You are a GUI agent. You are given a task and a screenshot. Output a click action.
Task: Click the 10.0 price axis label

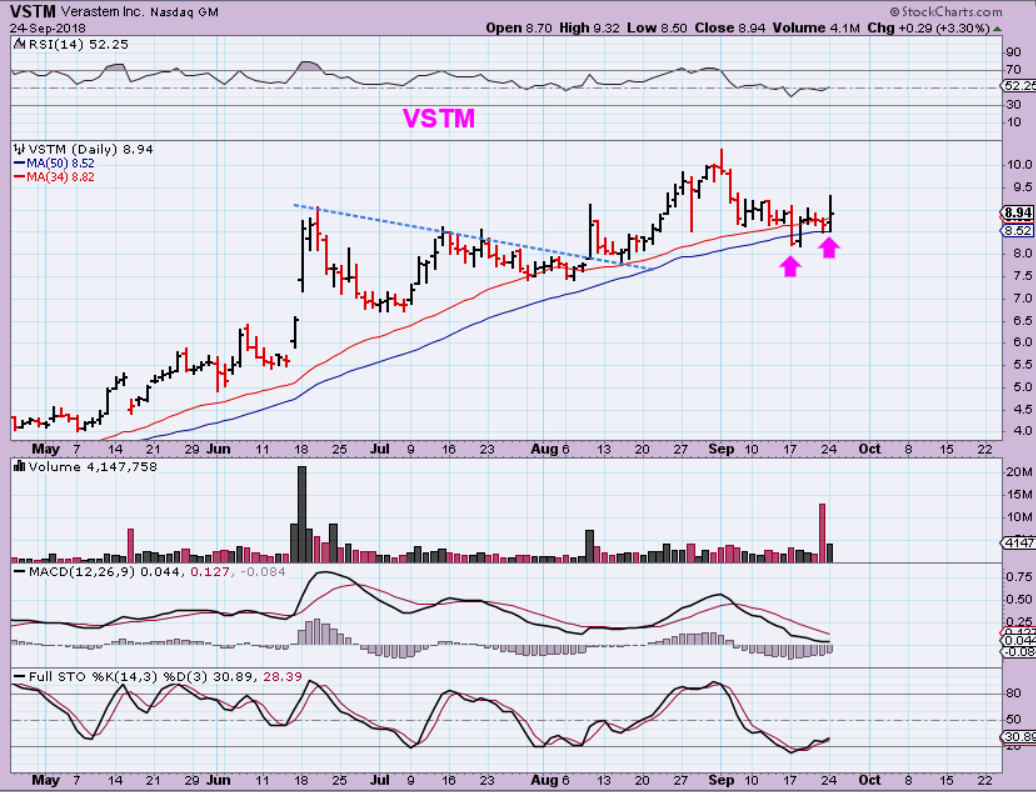(1019, 165)
